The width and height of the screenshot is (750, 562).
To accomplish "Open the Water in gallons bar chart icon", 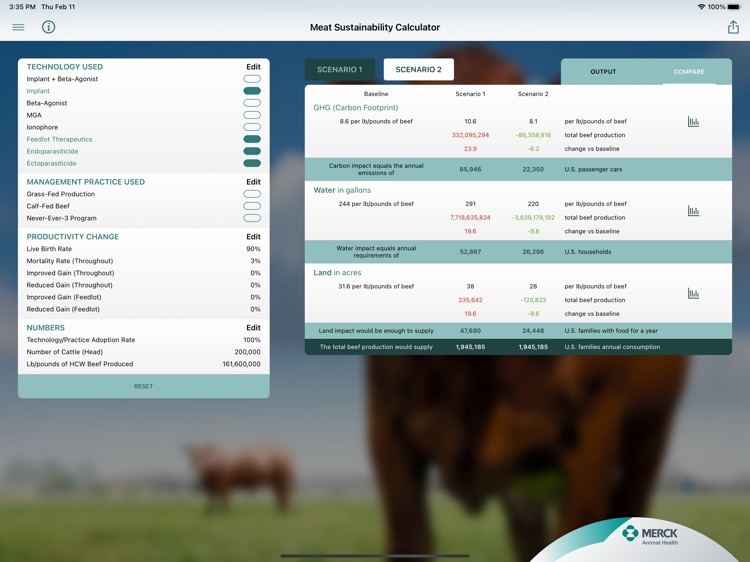I will [693, 210].
